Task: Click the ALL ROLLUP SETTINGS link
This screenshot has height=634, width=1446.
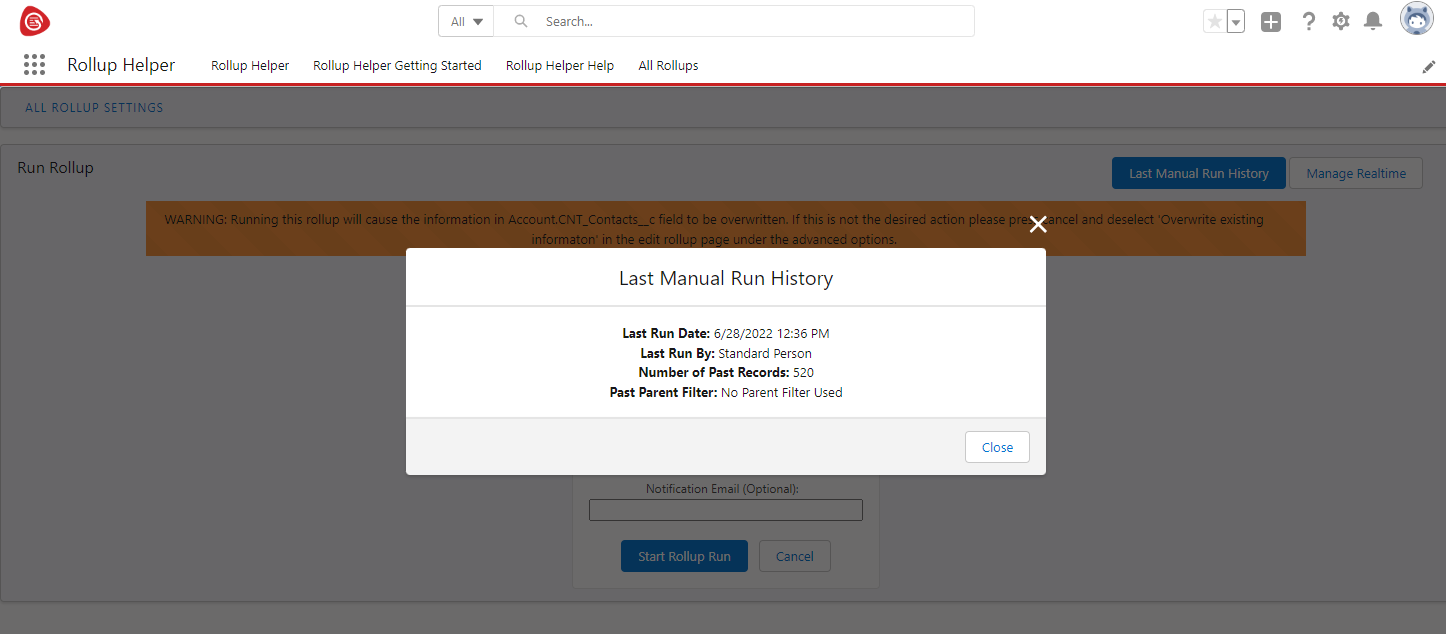Action: pyautogui.click(x=94, y=107)
